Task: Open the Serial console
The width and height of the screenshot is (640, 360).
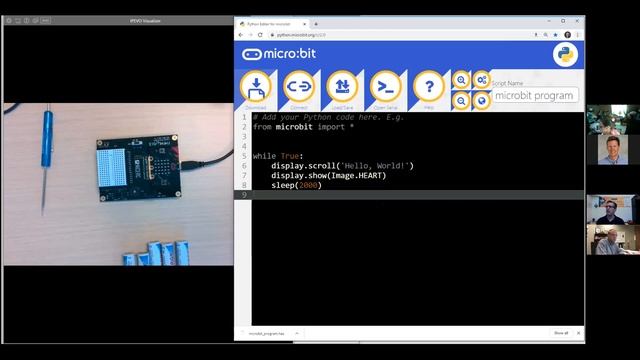Action: coord(385,87)
